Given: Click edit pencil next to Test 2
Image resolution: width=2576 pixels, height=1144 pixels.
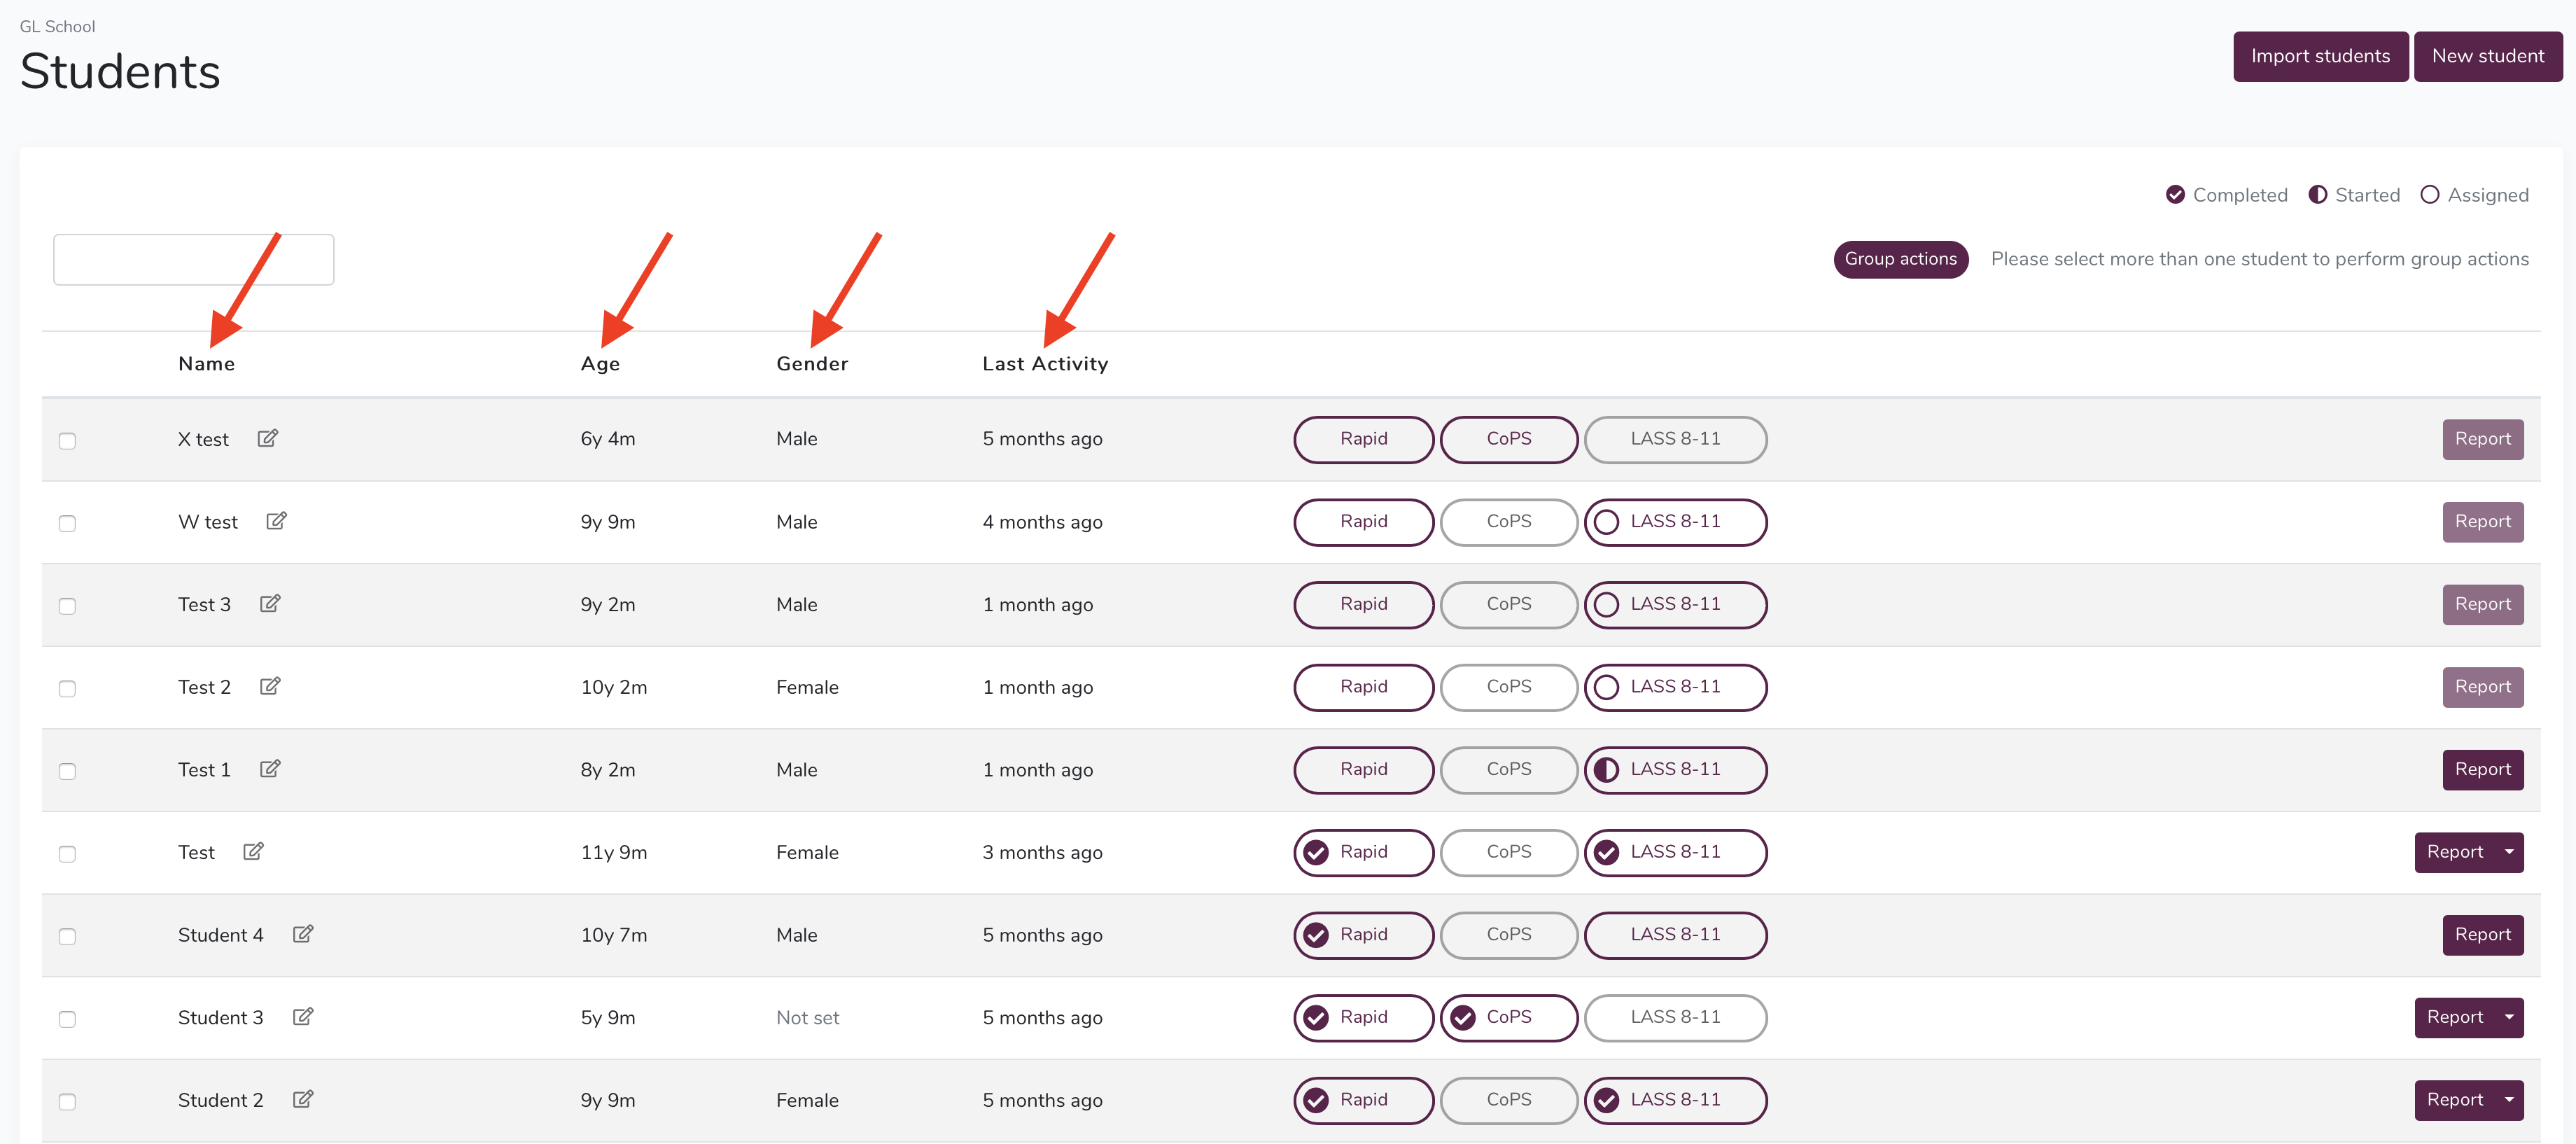Looking at the screenshot, I should click(x=270, y=686).
